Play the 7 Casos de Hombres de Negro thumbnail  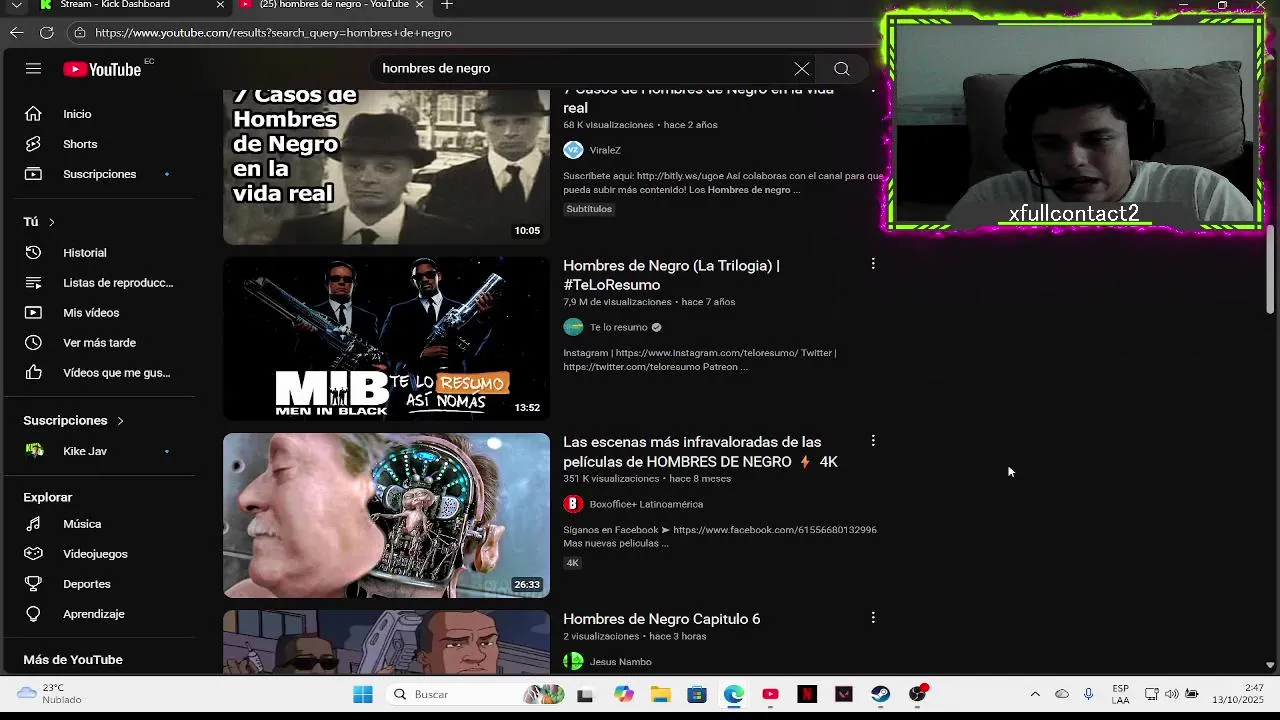[386, 166]
